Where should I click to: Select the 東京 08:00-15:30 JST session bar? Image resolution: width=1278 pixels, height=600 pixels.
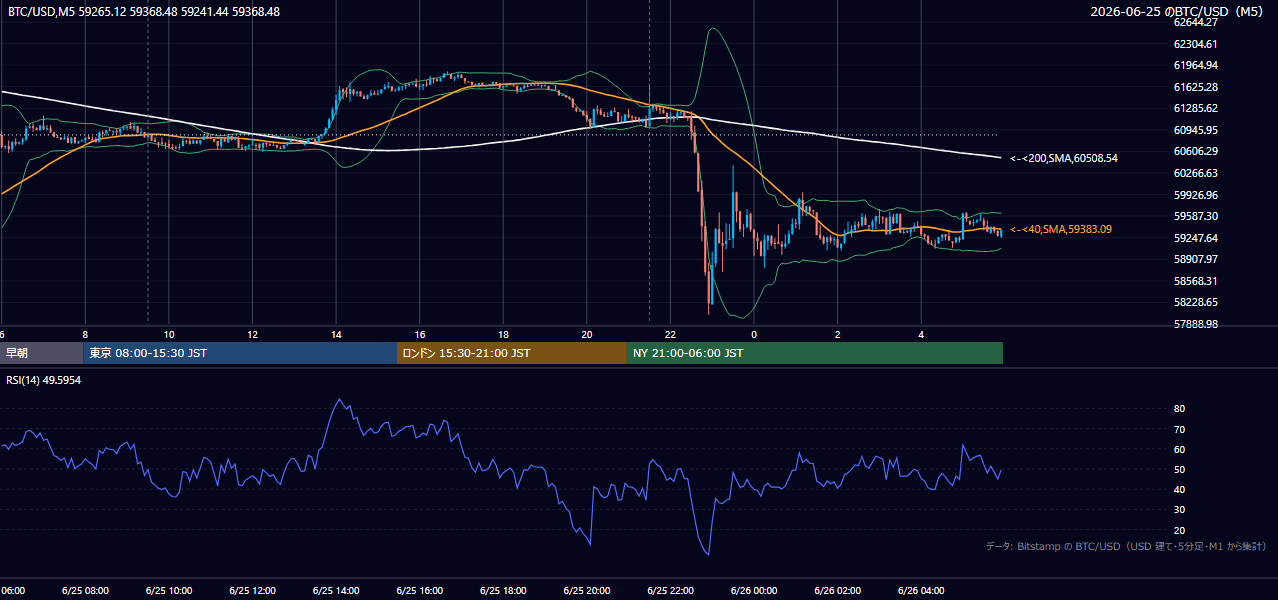click(240, 353)
